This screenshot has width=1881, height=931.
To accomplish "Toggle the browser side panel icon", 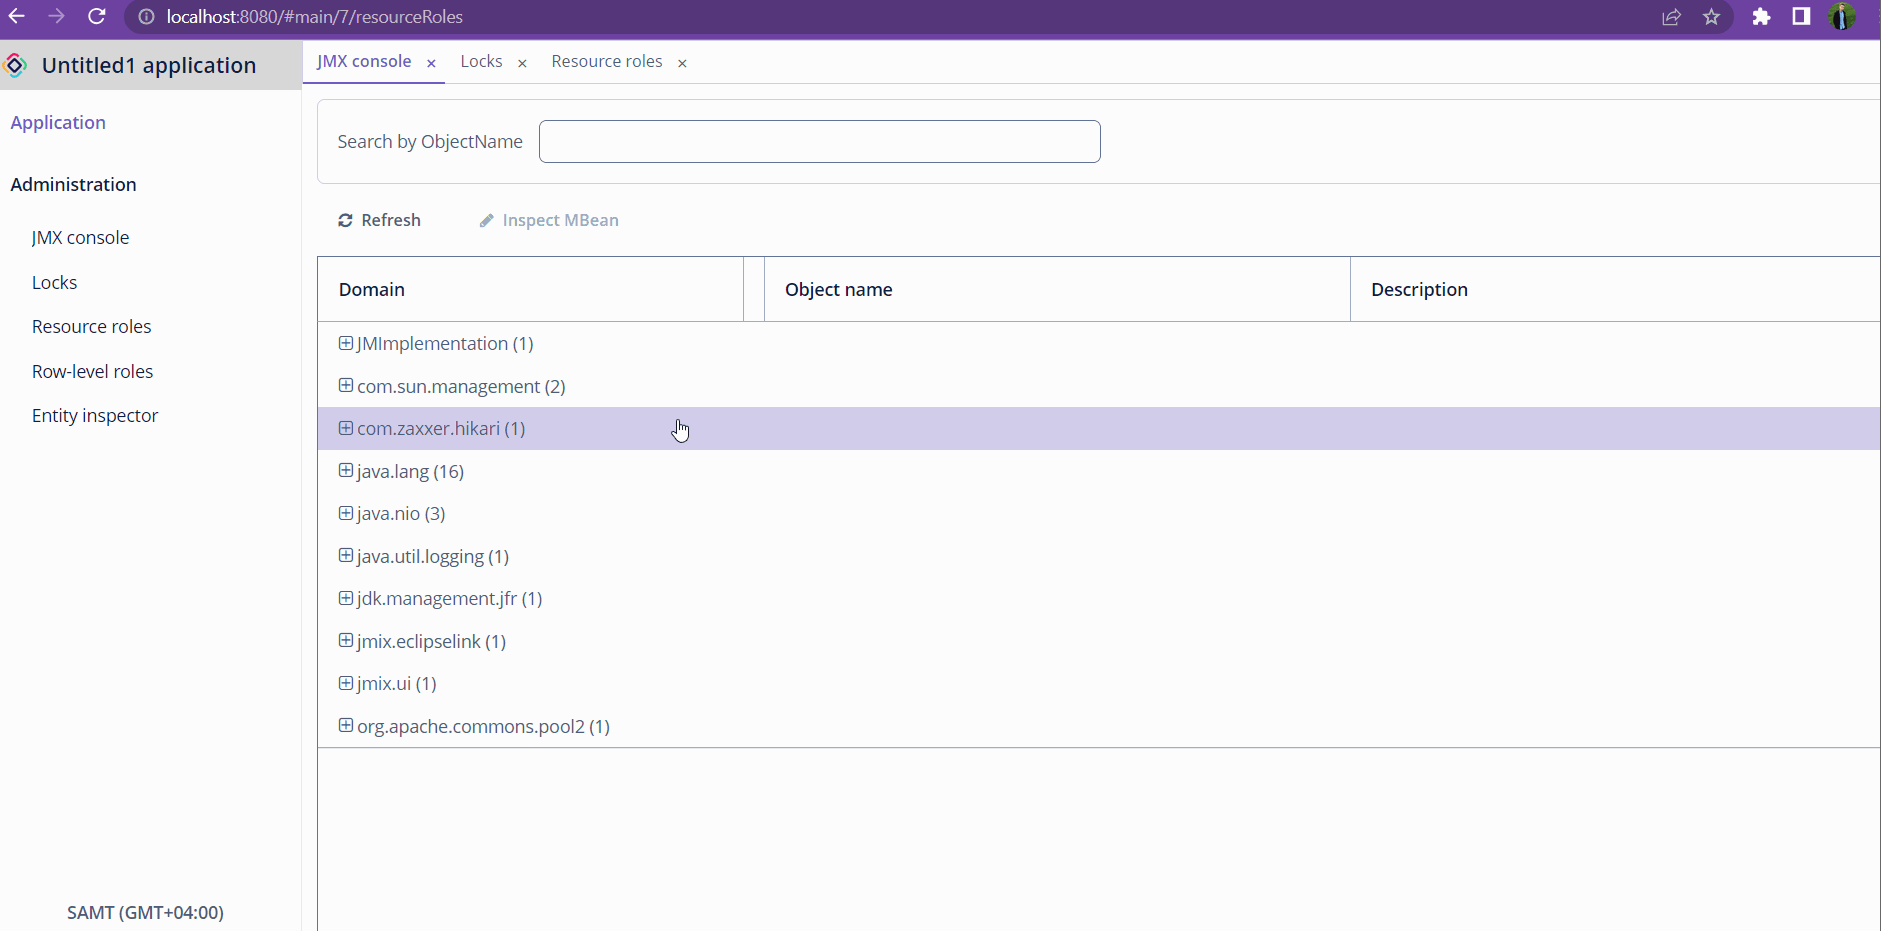I will click(1801, 16).
